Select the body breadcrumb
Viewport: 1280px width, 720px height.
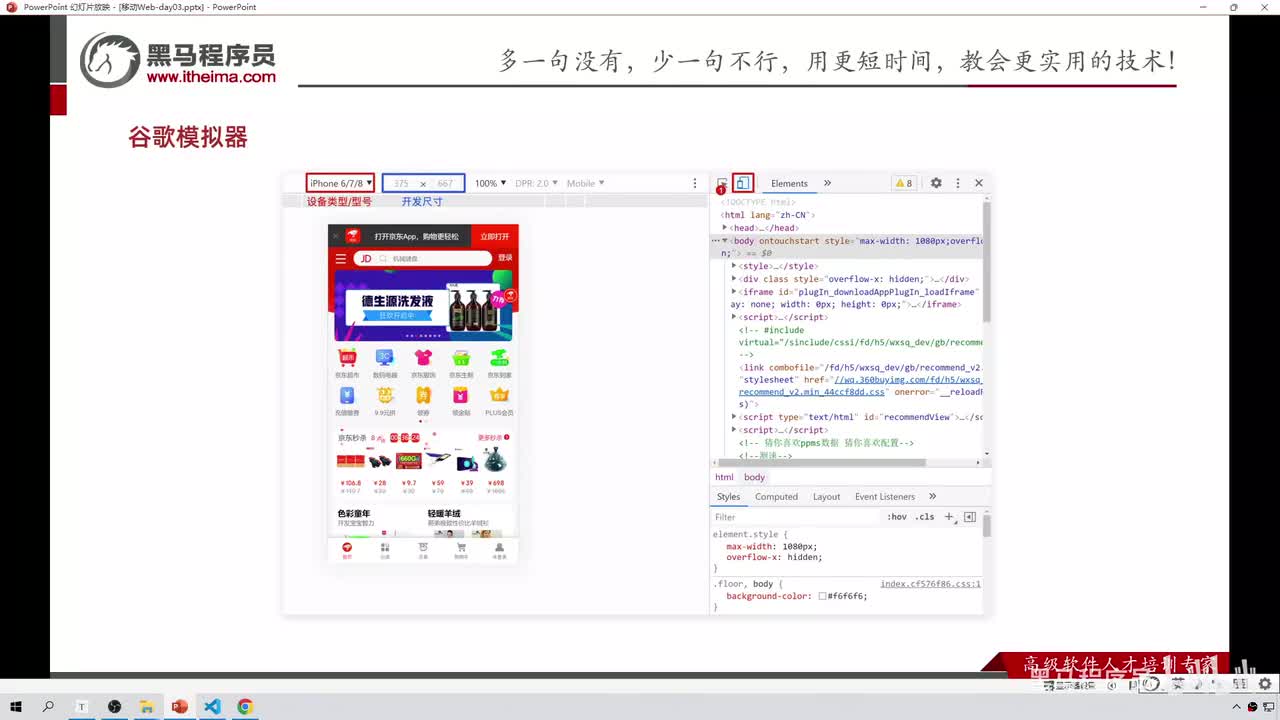point(754,477)
